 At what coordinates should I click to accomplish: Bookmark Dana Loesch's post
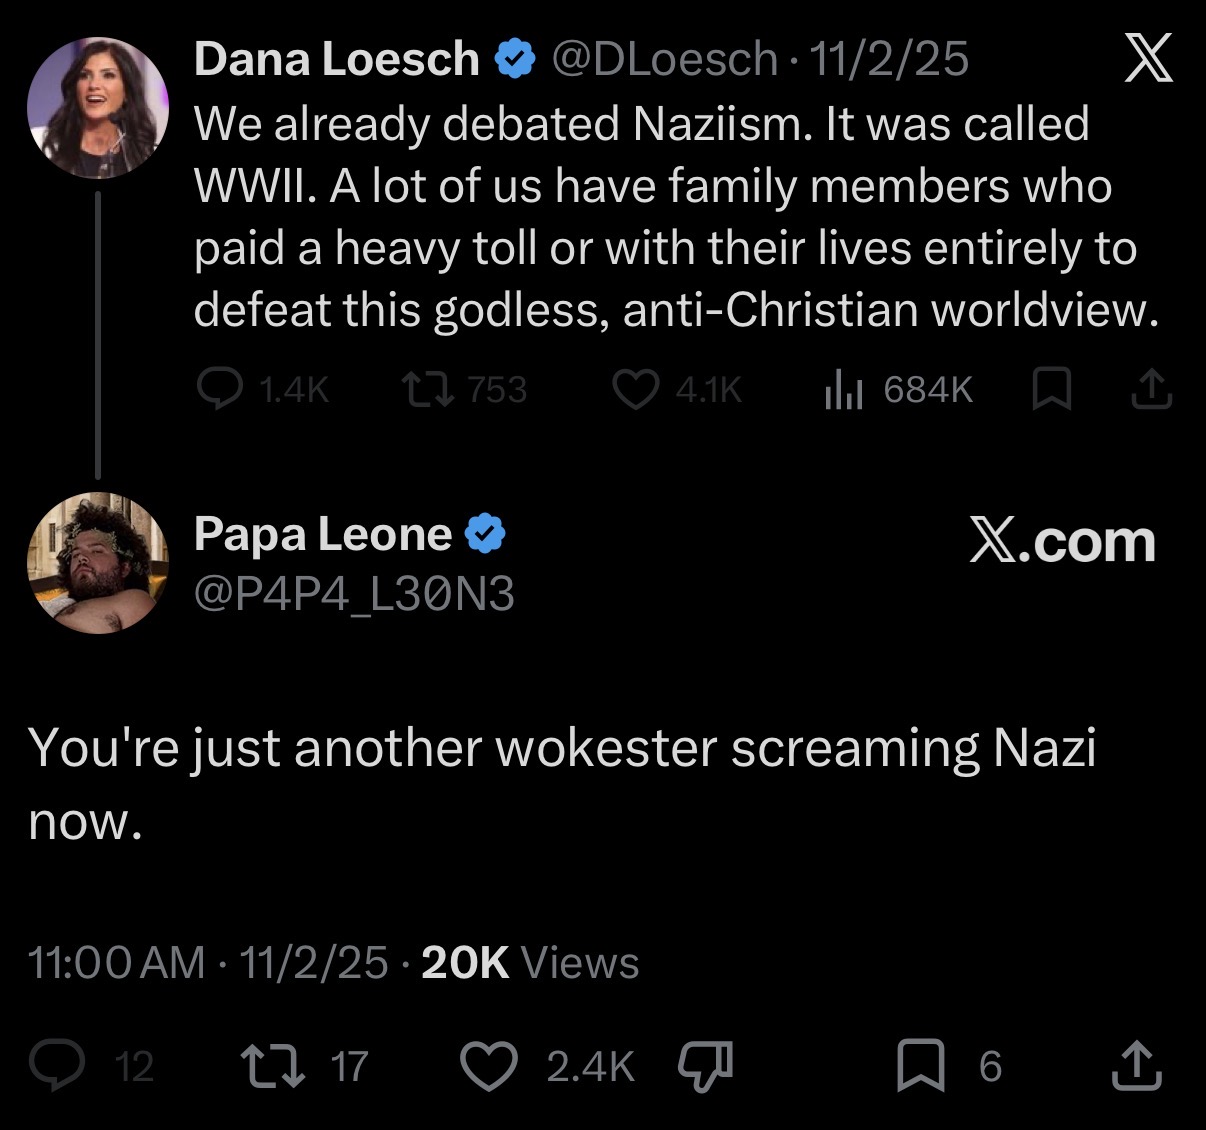[1051, 390]
